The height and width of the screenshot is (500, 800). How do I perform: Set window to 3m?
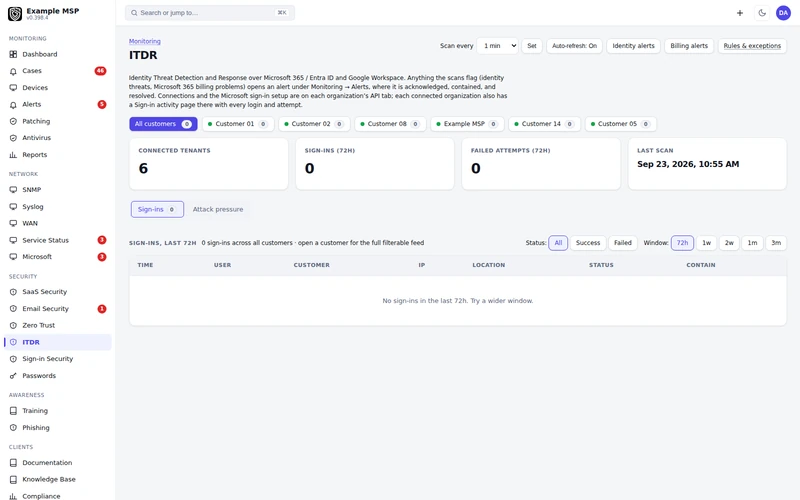pyautogui.click(x=776, y=243)
